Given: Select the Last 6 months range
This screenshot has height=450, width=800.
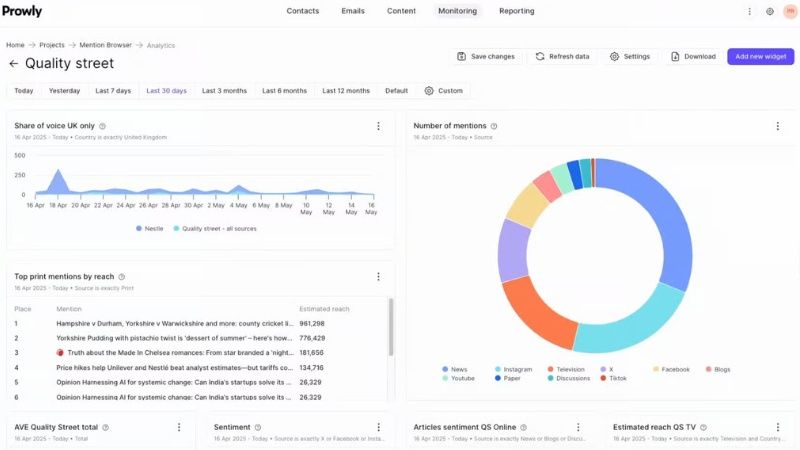Looking at the screenshot, I should tap(285, 91).
